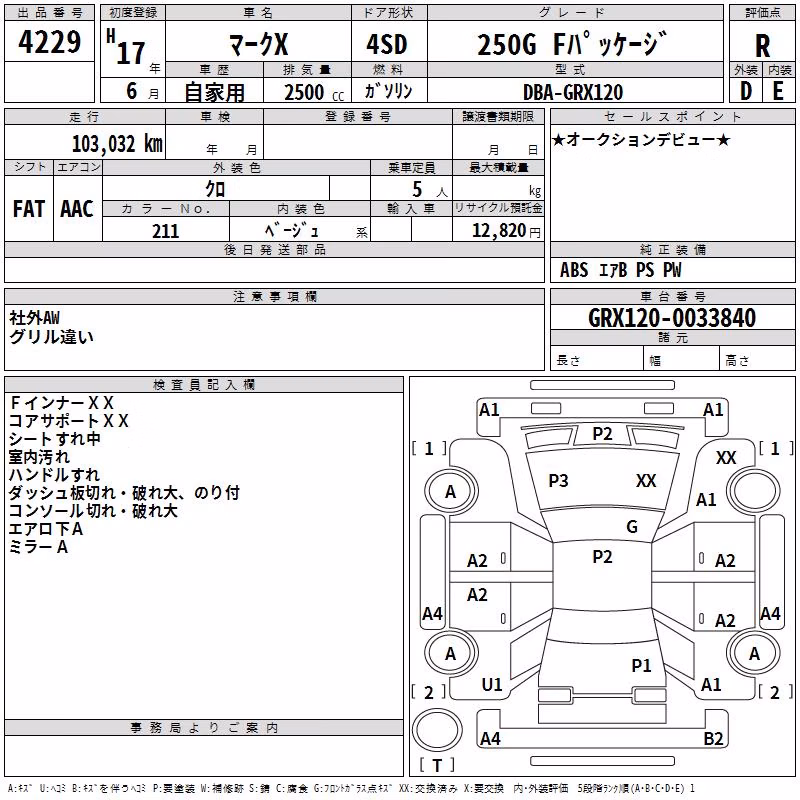Click the door type 4SD
800x800 pixels.
(387, 45)
